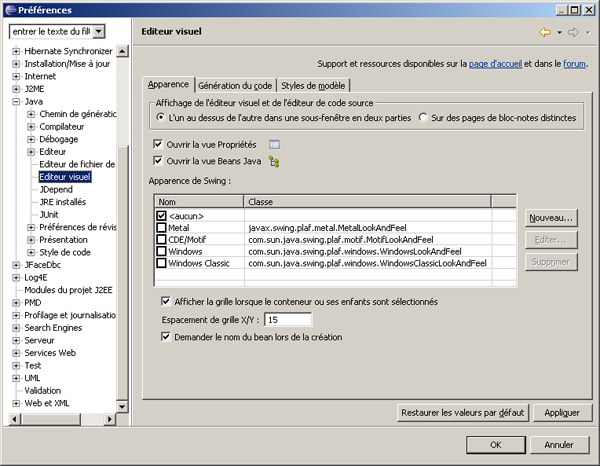
Task: Click the Preferences window title icon
Action: [x=10, y=9]
